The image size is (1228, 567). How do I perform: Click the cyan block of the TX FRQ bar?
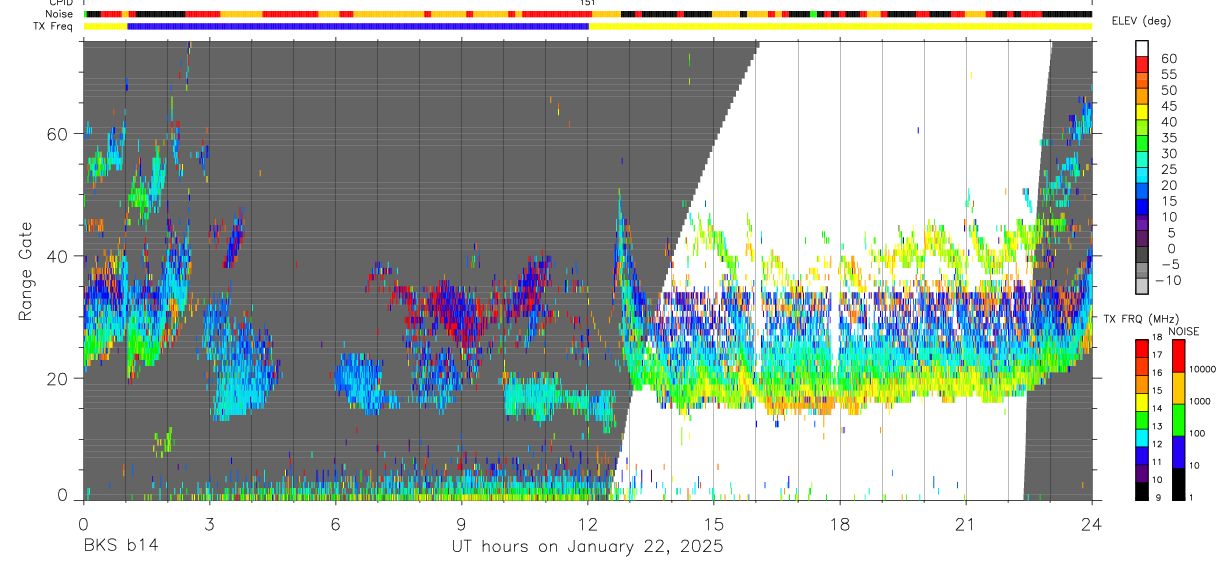coord(1142,437)
